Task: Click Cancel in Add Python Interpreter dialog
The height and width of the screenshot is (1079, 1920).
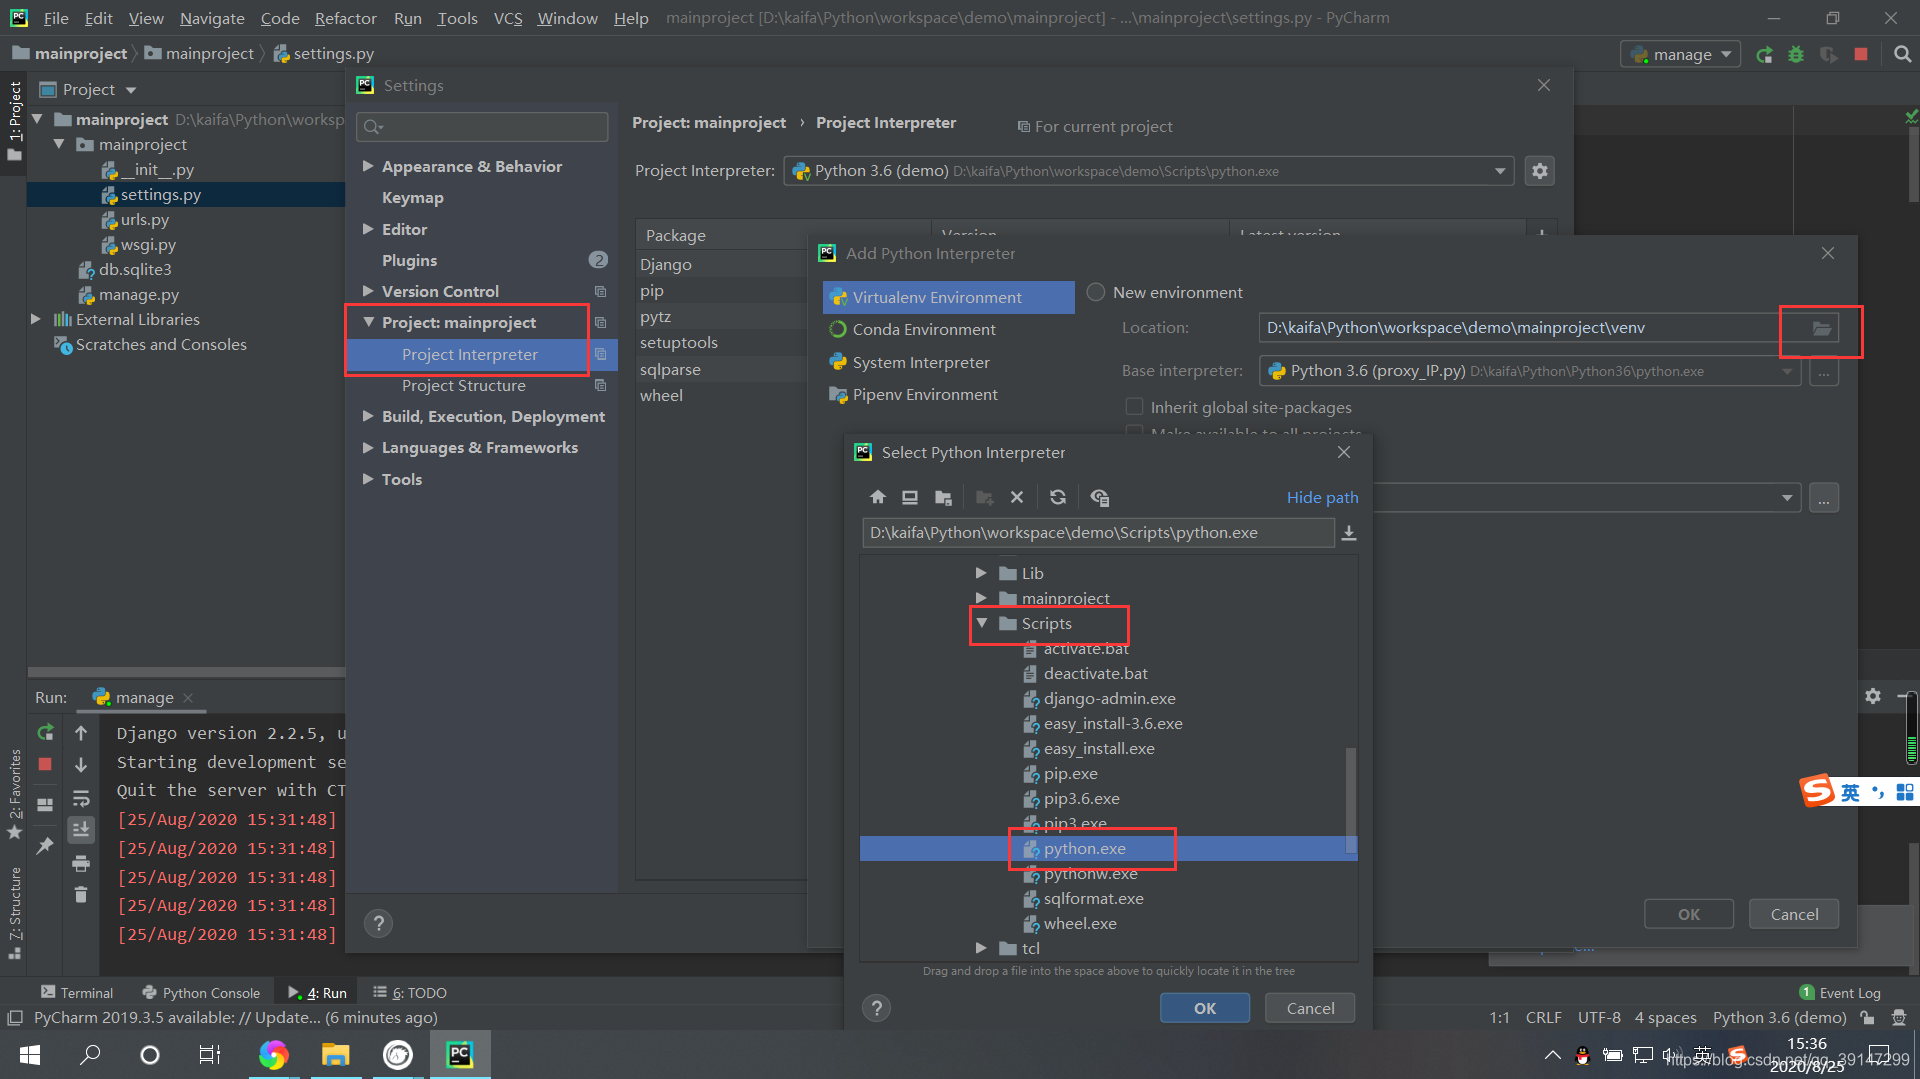Action: (x=1794, y=914)
